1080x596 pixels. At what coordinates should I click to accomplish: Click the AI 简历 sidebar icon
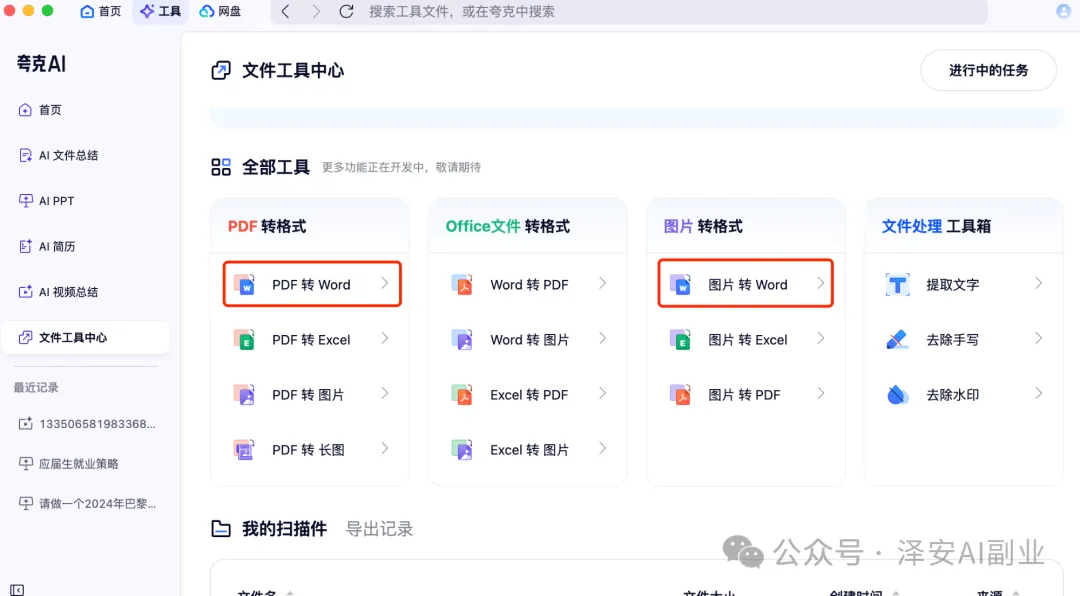[x=25, y=246]
